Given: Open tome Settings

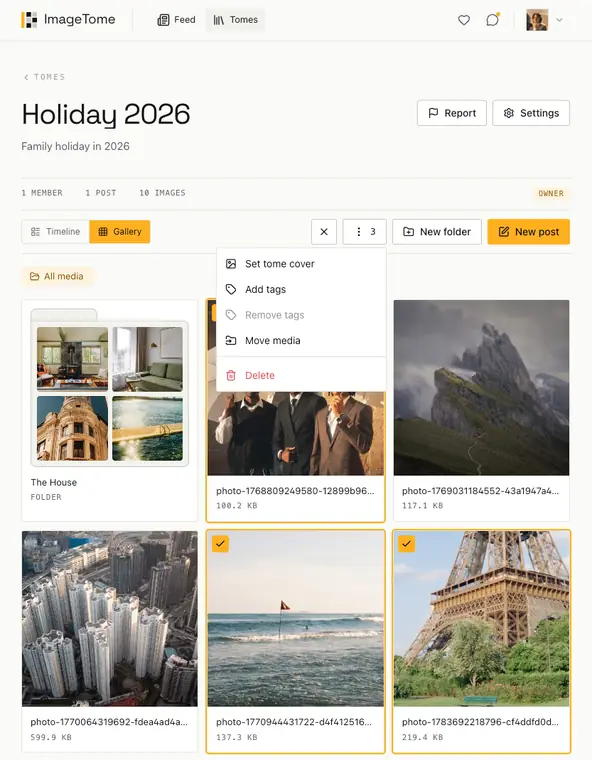Looking at the screenshot, I should (x=531, y=113).
